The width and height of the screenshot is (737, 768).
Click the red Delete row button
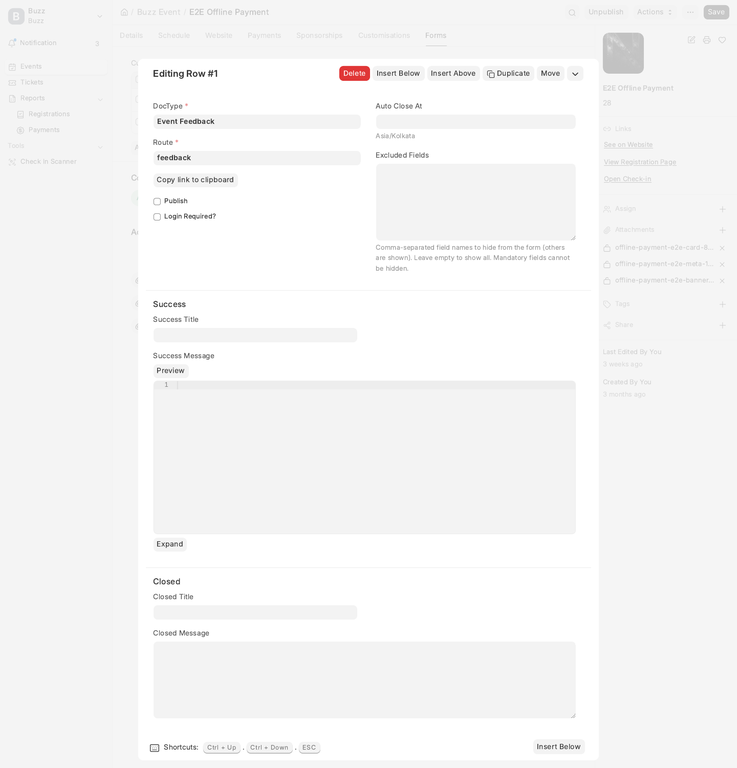click(x=354, y=73)
